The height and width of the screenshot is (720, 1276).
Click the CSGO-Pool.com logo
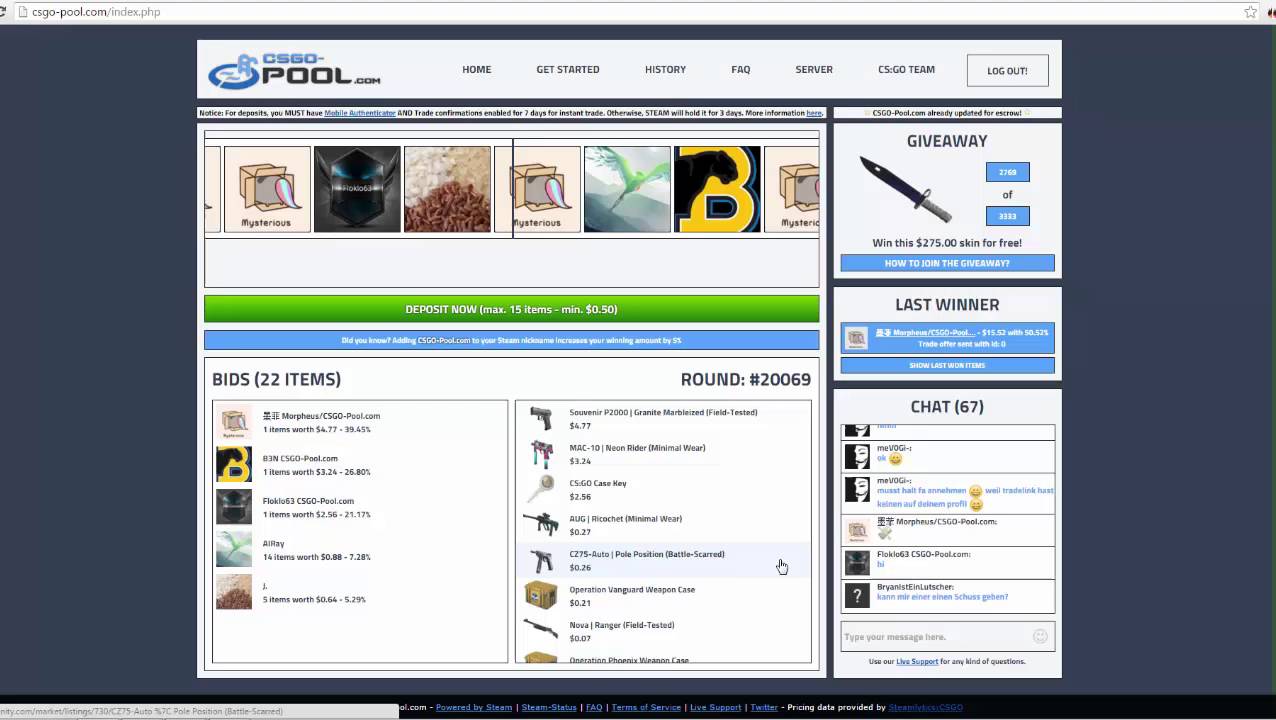tap(294, 70)
